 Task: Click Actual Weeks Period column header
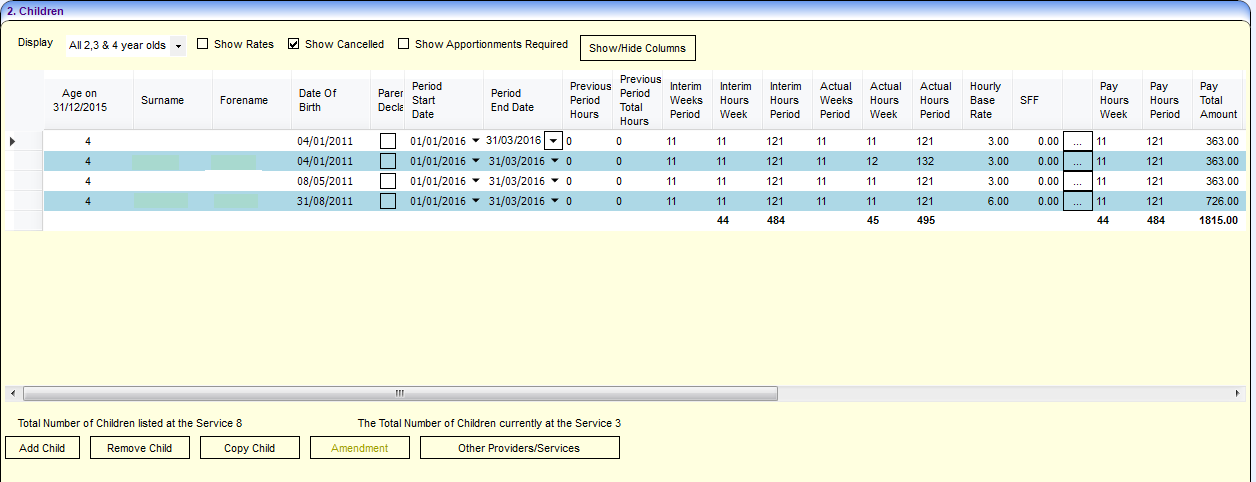836,100
